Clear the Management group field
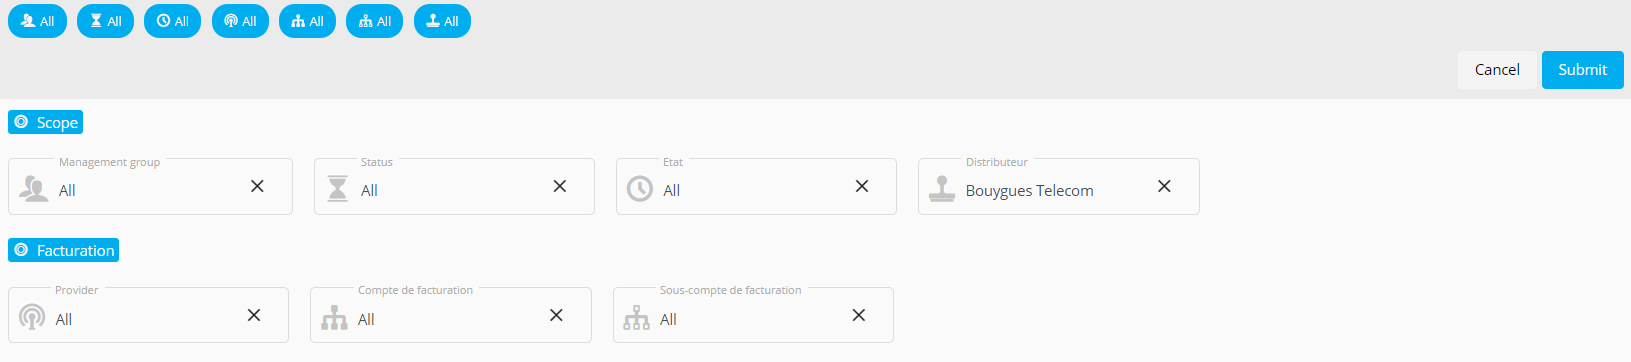This screenshot has width=1631, height=362. point(257,186)
